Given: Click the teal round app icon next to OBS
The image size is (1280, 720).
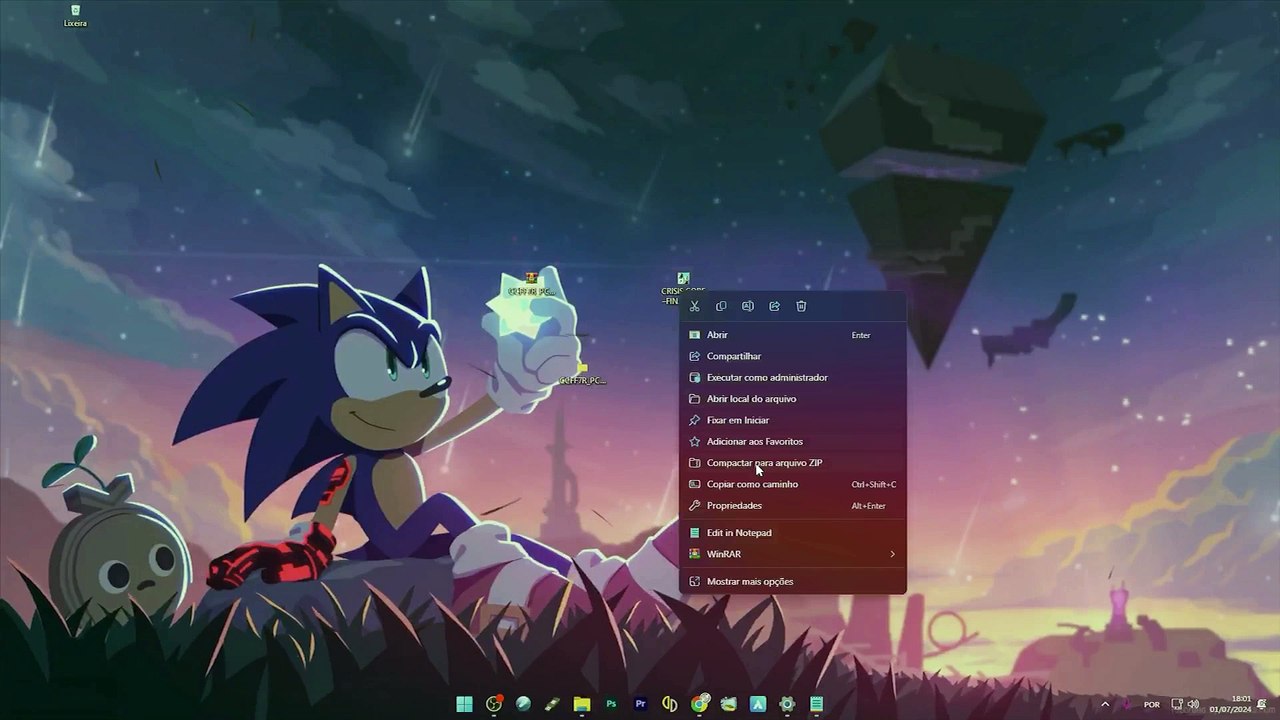Looking at the screenshot, I should point(523,704).
